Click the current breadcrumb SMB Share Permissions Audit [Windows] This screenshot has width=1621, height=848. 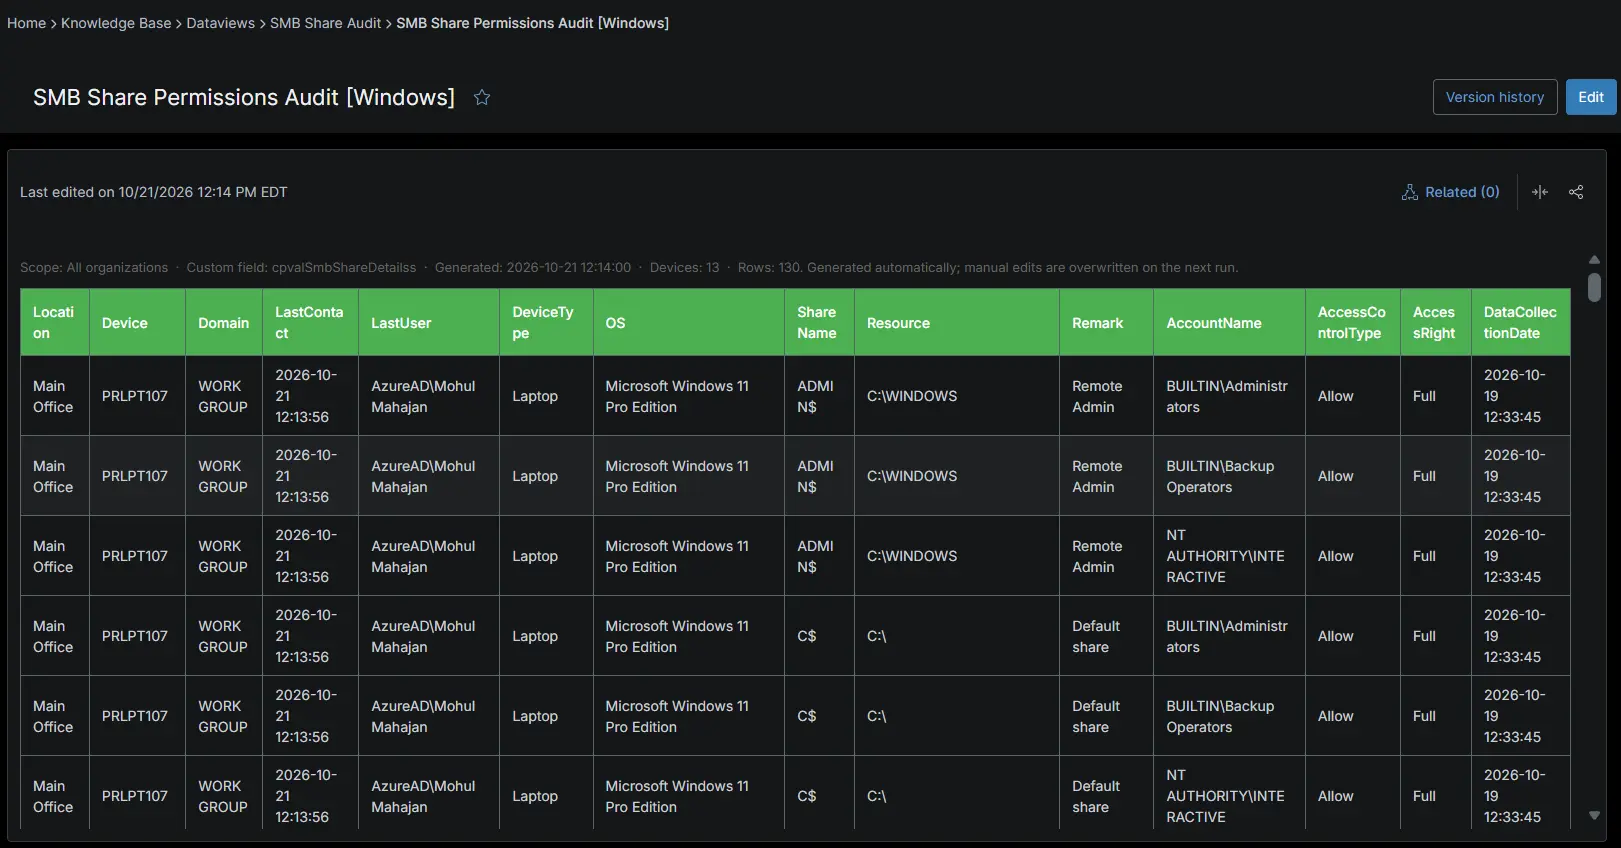coord(533,23)
